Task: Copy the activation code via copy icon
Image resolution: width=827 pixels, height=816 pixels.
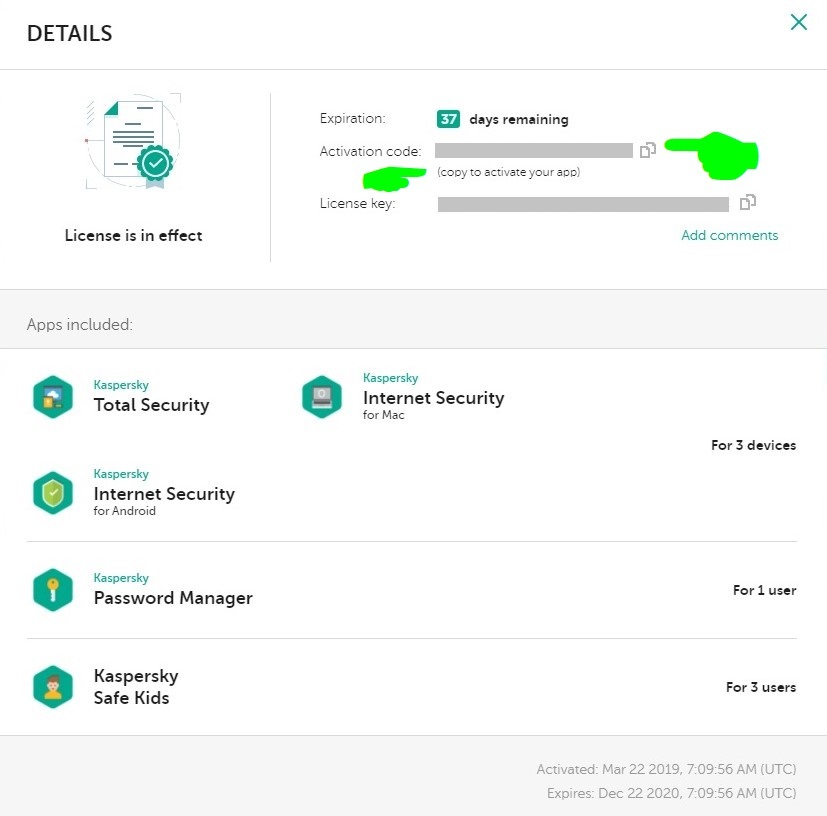Action: tap(648, 150)
